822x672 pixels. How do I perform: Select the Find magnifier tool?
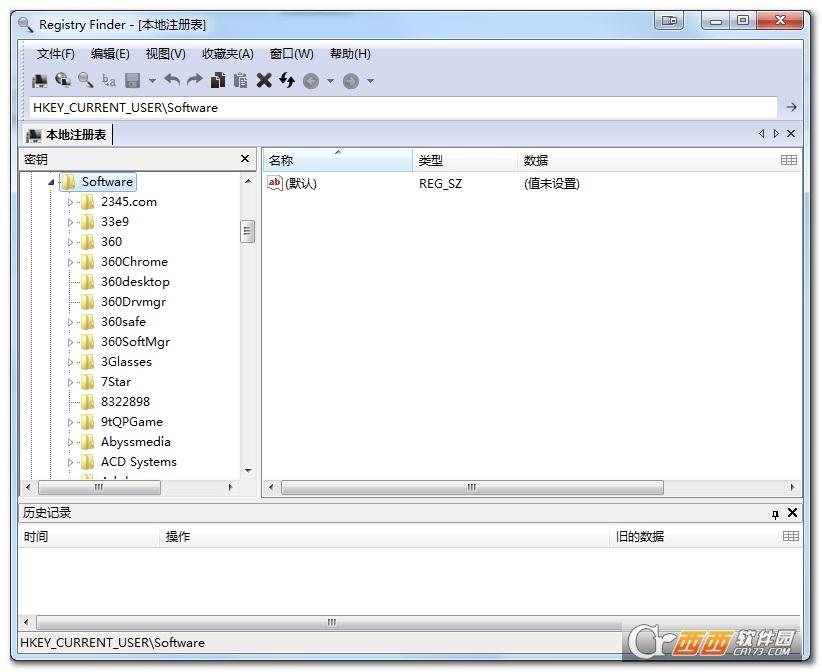tap(84, 80)
